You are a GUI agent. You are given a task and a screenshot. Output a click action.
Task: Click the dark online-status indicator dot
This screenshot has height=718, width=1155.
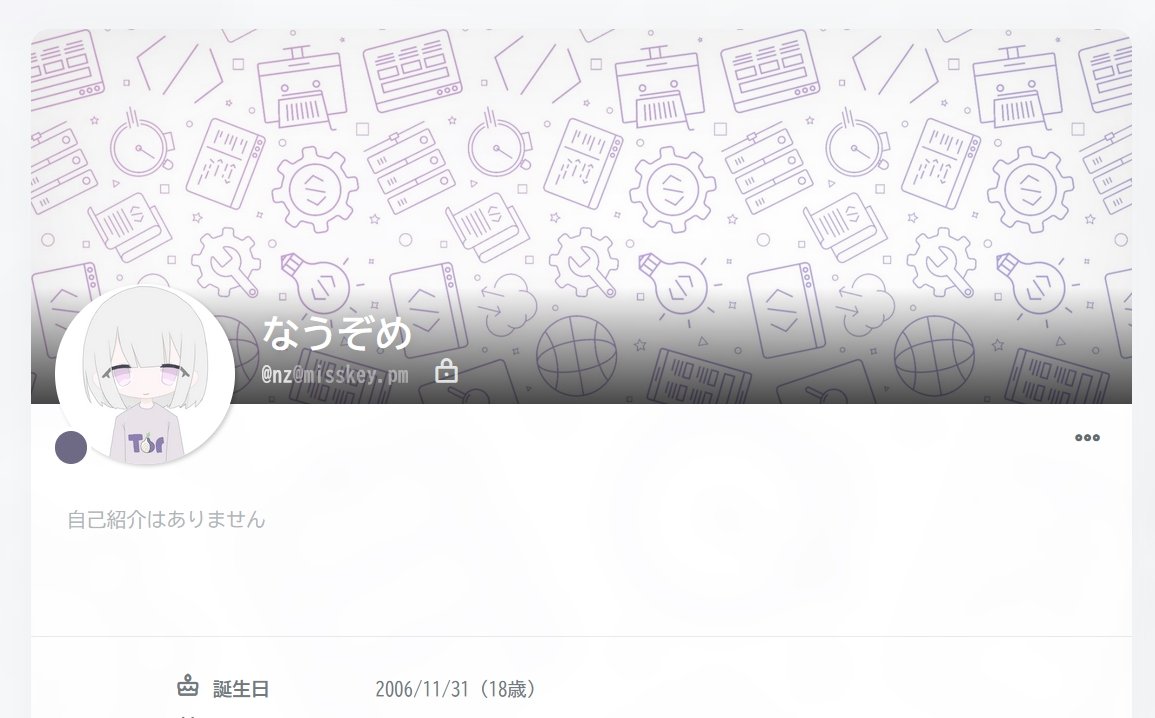tap(71, 448)
